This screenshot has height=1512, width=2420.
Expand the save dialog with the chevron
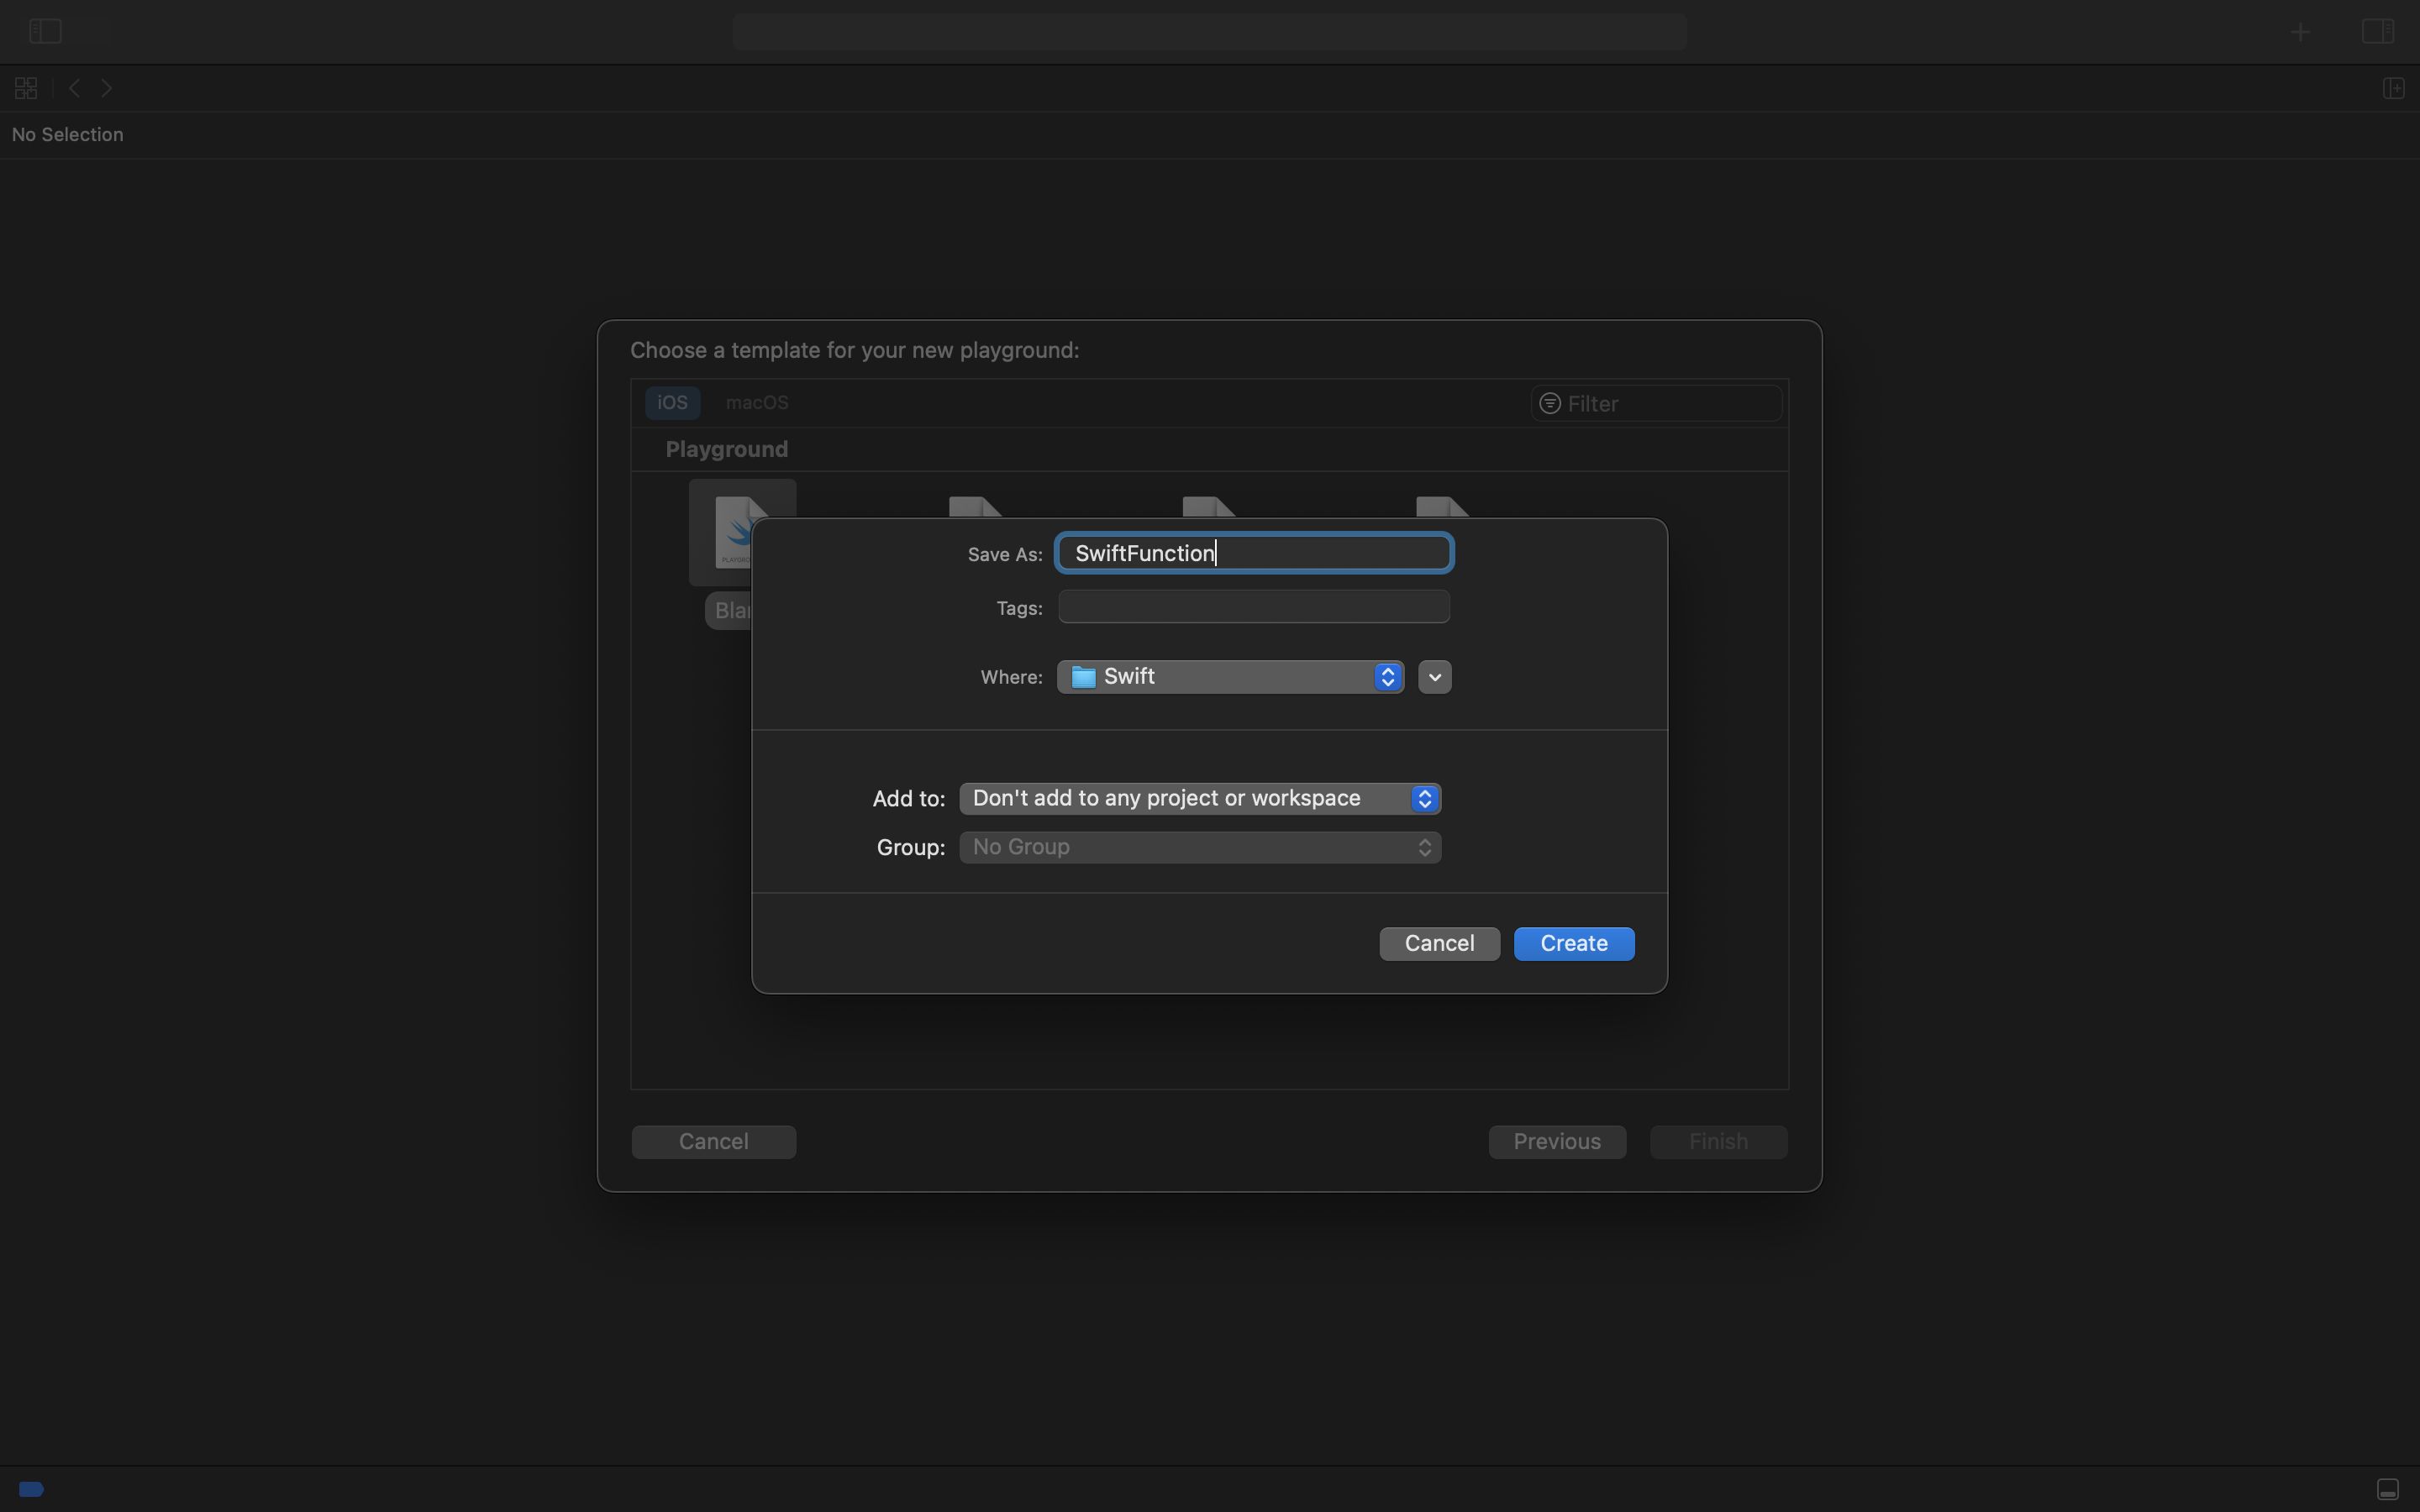[x=1434, y=677]
